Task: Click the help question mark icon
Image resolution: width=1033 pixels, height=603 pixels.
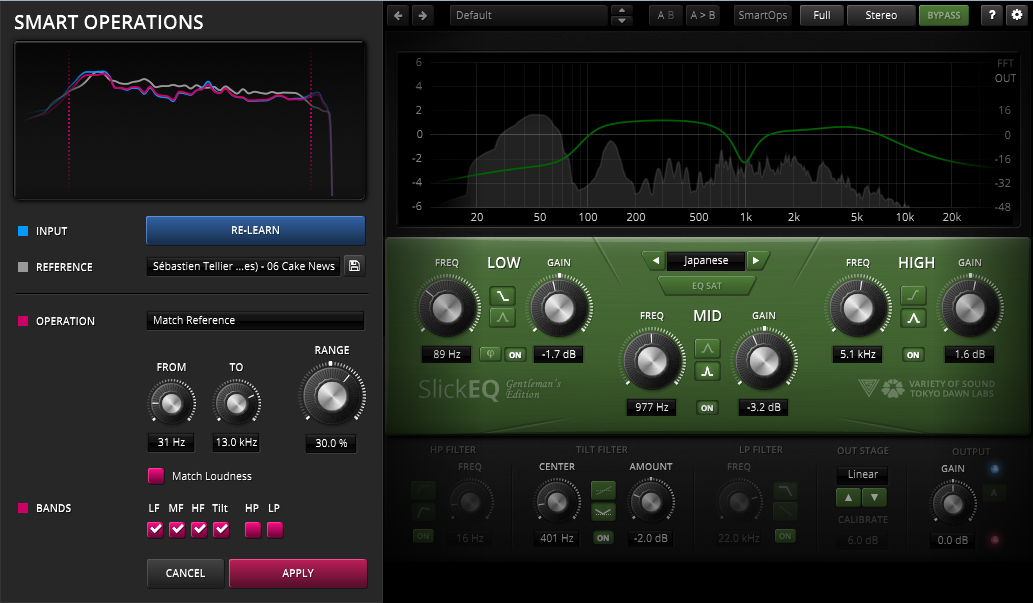Action: click(x=991, y=15)
